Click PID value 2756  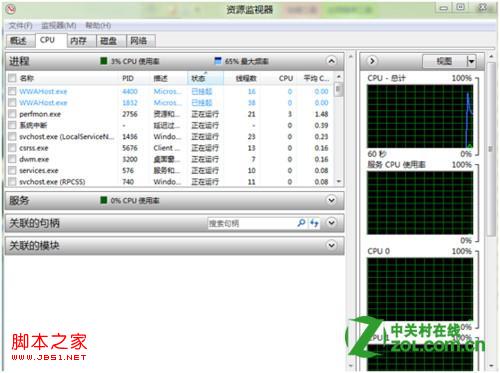pyautogui.click(x=130, y=114)
